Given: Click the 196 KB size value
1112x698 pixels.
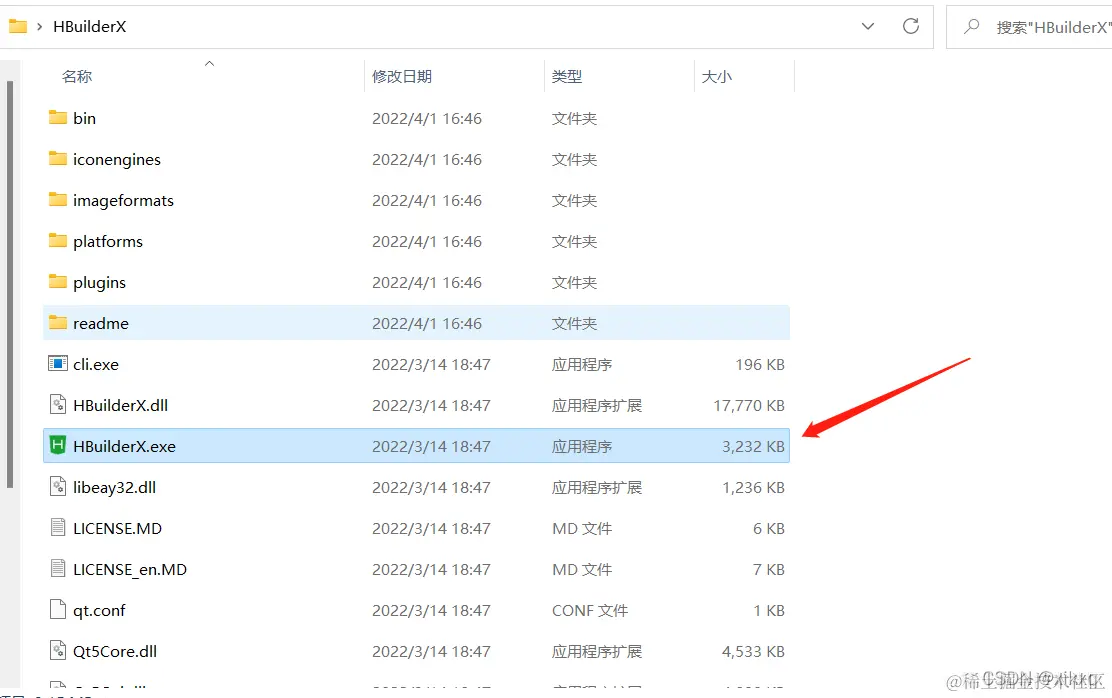Looking at the screenshot, I should click(760, 365).
